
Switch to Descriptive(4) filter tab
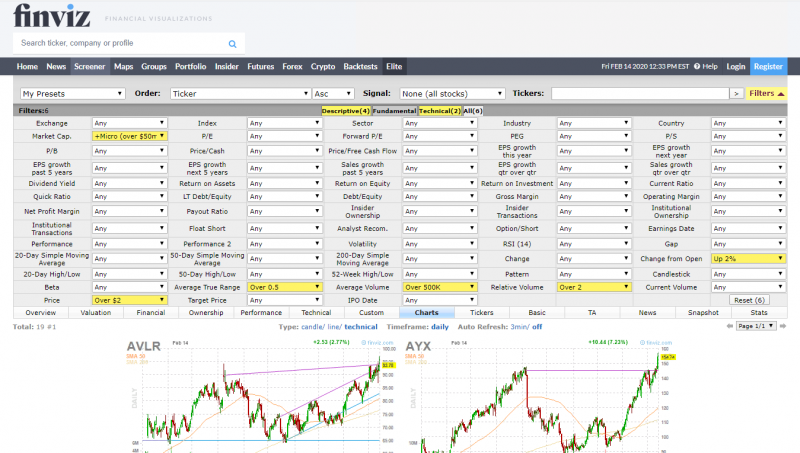(345, 111)
